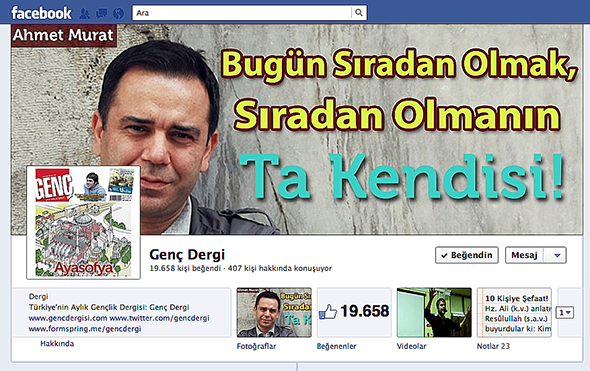Open friend requests icon
The height and width of the screenshot is (371, 590).
(x=85, y=14)
